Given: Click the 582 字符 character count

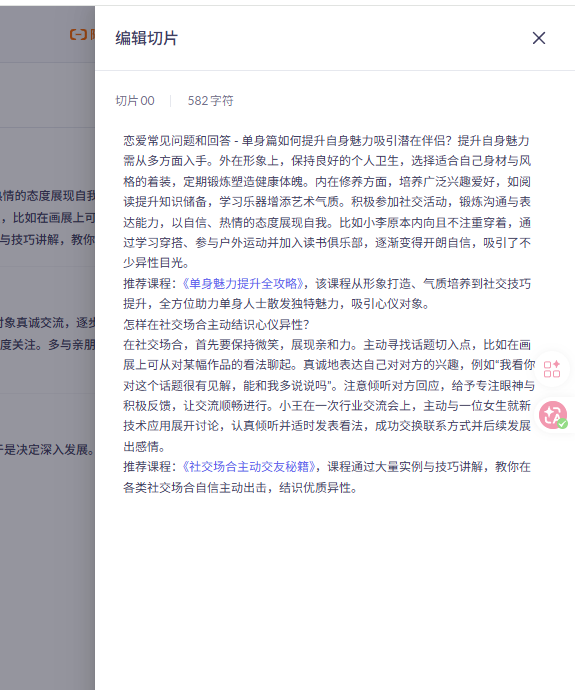Looking at the screenshot, I should pyautogui.click(x=210, y=101).
